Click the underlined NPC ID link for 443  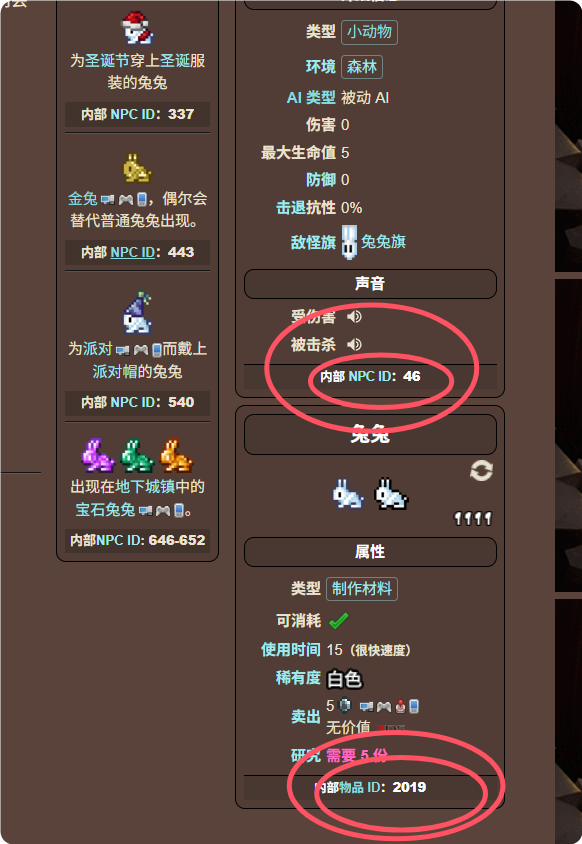pos(132,252)
